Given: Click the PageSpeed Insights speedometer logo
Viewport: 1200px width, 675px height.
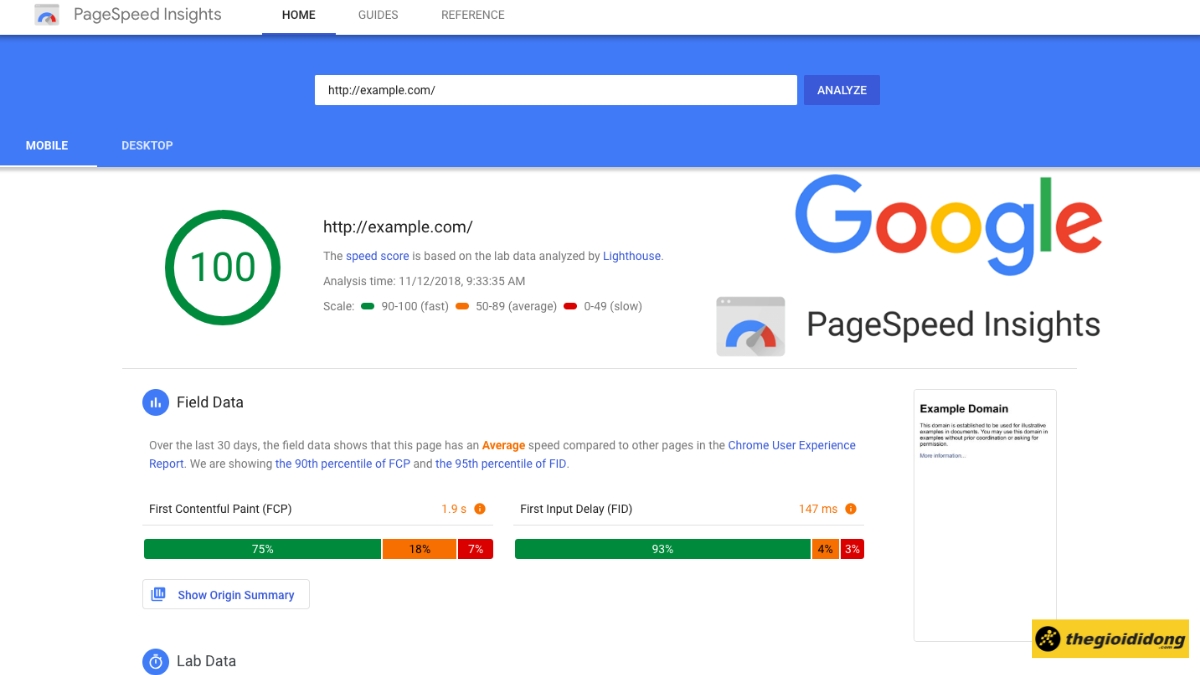Looking at the screenshot, I should coord(46,15).
